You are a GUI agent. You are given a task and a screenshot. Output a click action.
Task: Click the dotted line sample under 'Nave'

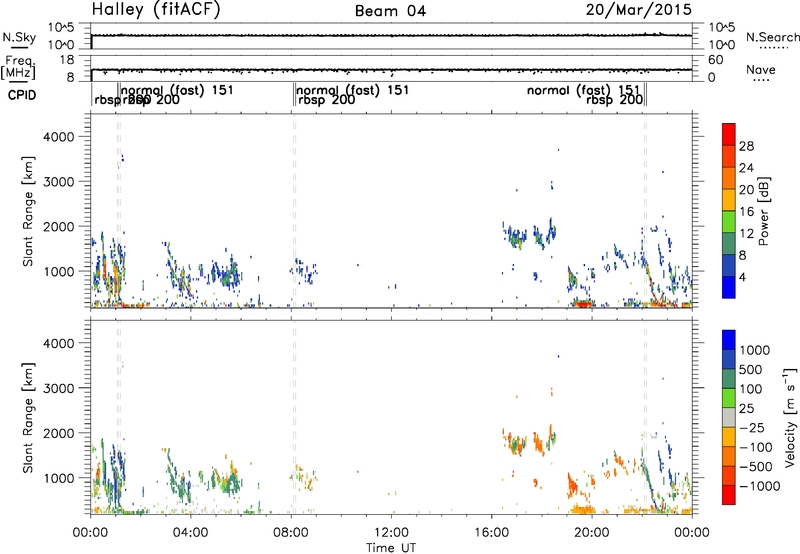761,81
